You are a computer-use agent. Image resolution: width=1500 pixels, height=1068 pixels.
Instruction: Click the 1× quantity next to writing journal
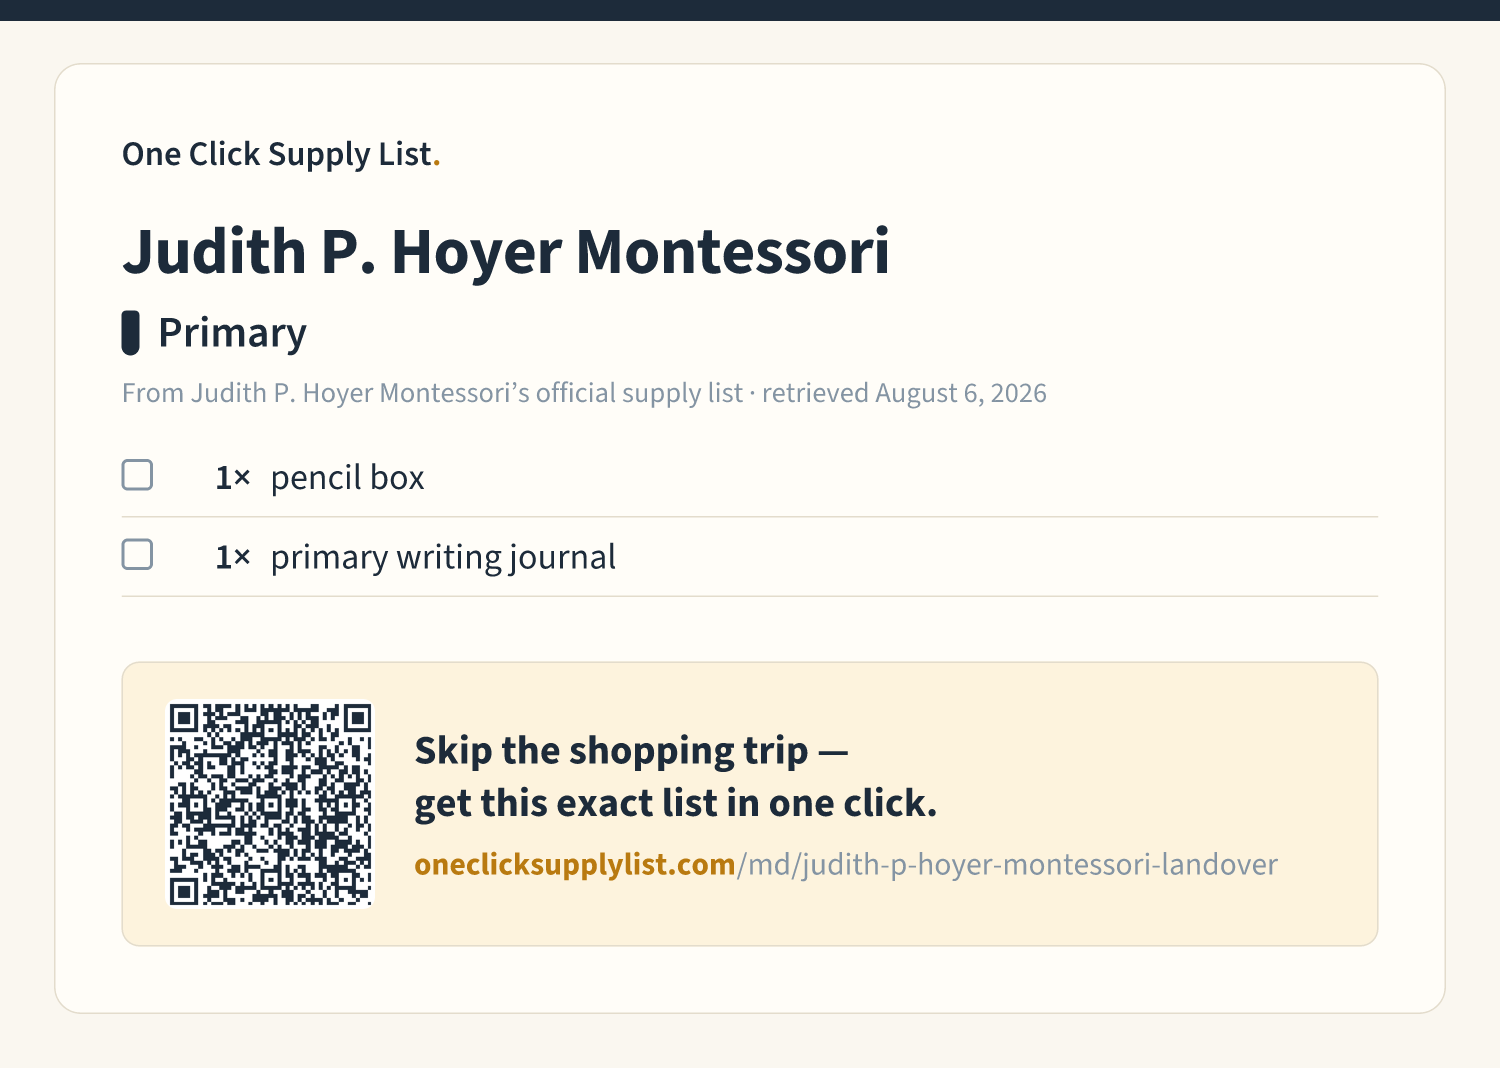point(233,557)
